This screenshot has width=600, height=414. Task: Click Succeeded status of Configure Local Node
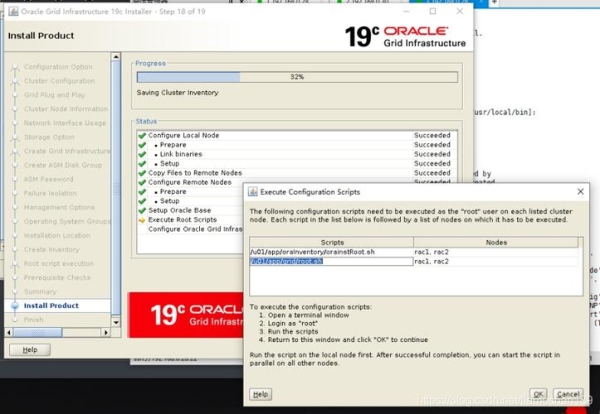pos(432,135)
